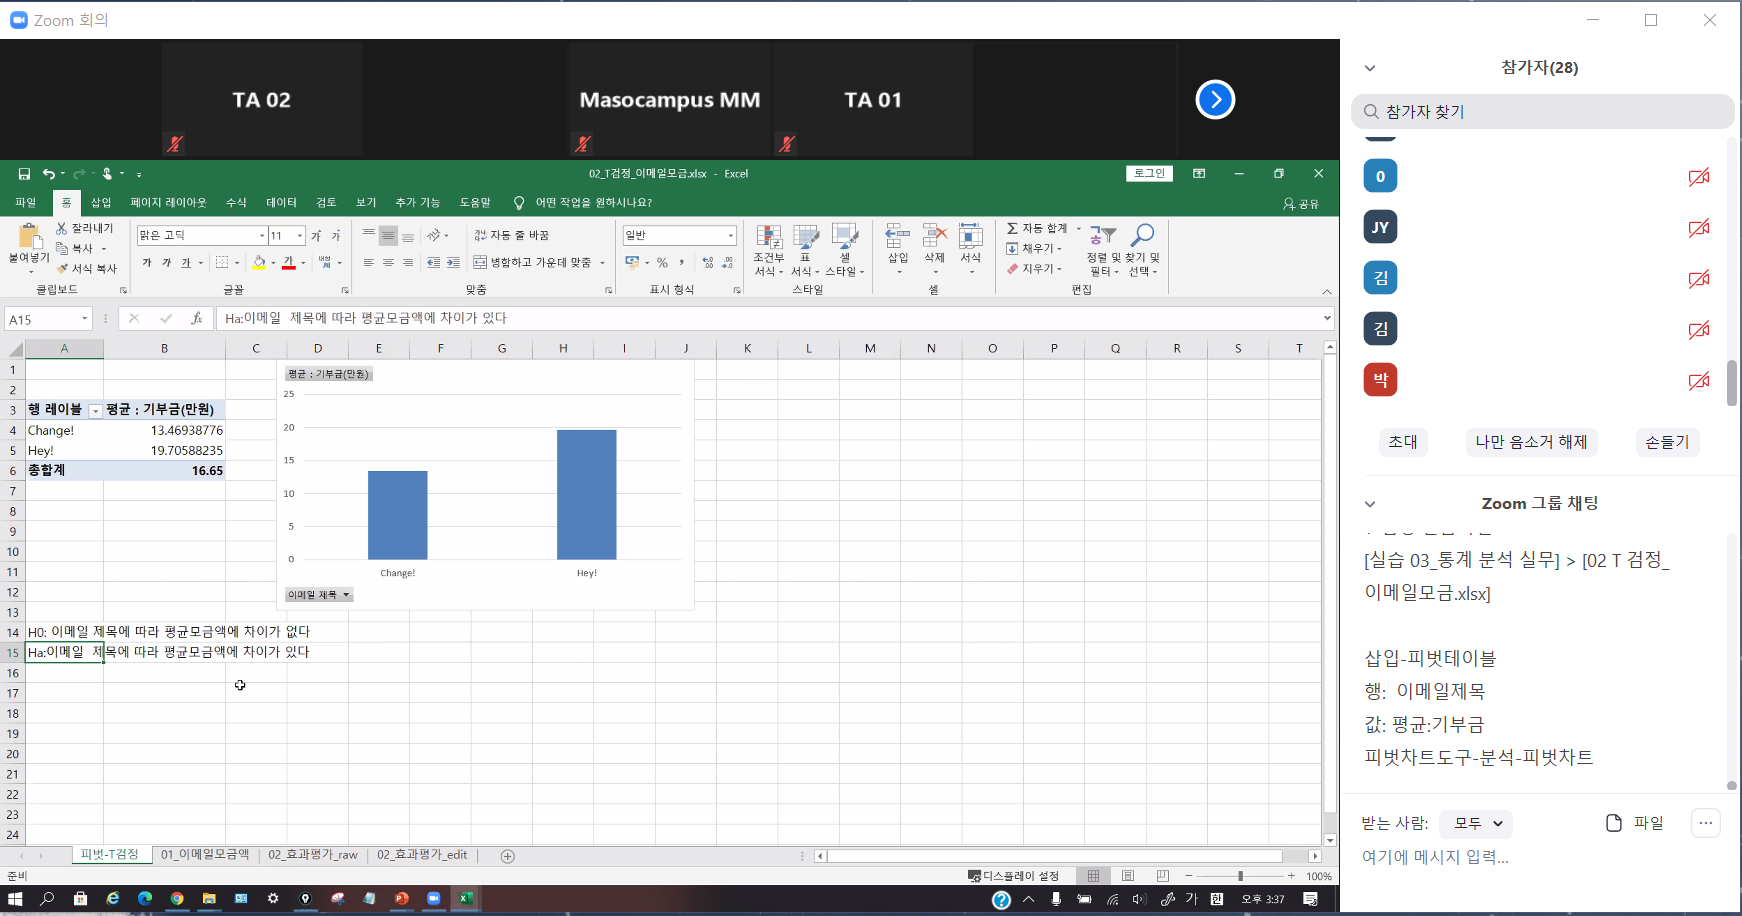1742x916 pixels.
Task: Click the 손들기 (Raise Hand) button
Action: coord(1666,442)
